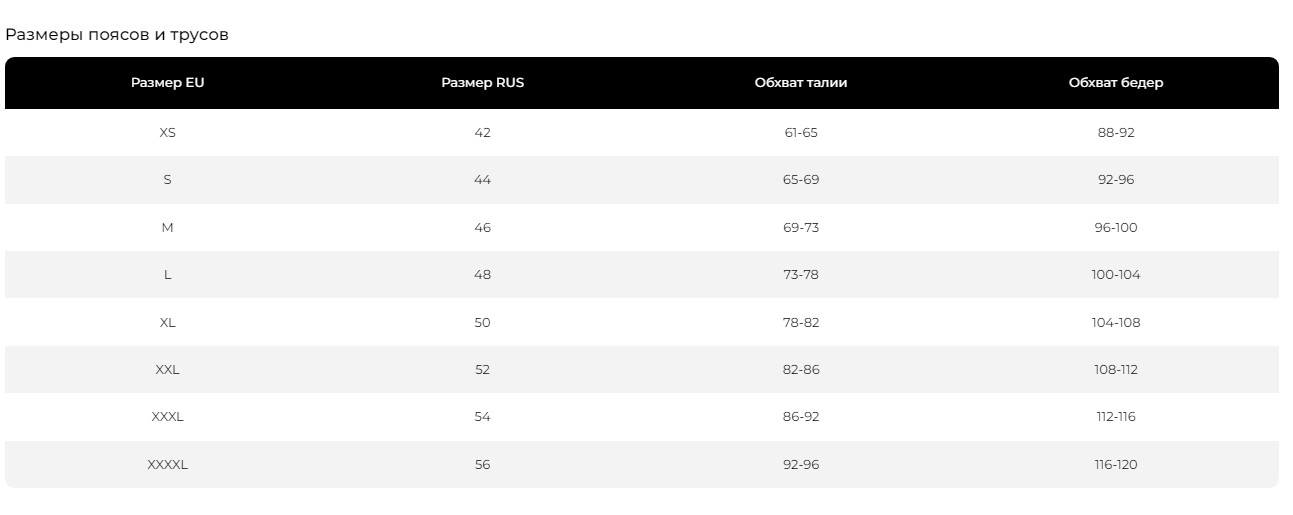1293x515 pixels.
Task: Click the "Обхват талии" column header
Action: tap(800, 83)
